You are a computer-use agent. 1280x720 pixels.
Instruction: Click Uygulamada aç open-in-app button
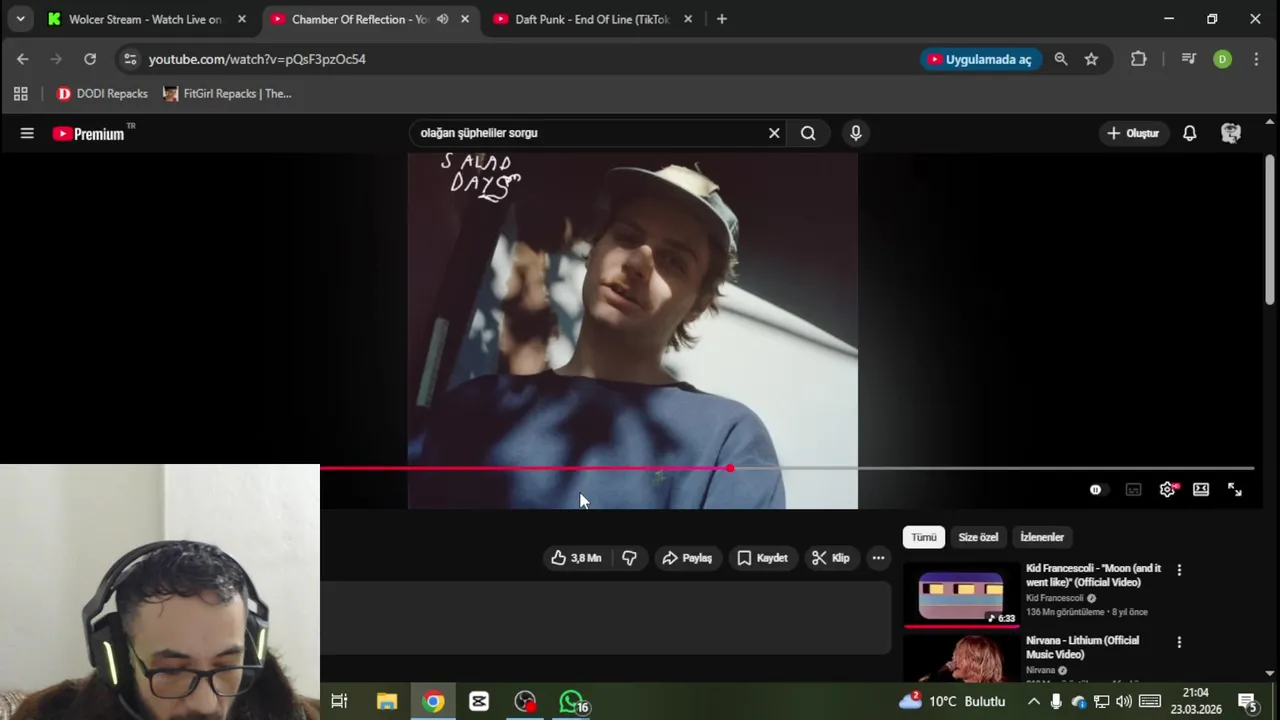(x=980, y=59)
